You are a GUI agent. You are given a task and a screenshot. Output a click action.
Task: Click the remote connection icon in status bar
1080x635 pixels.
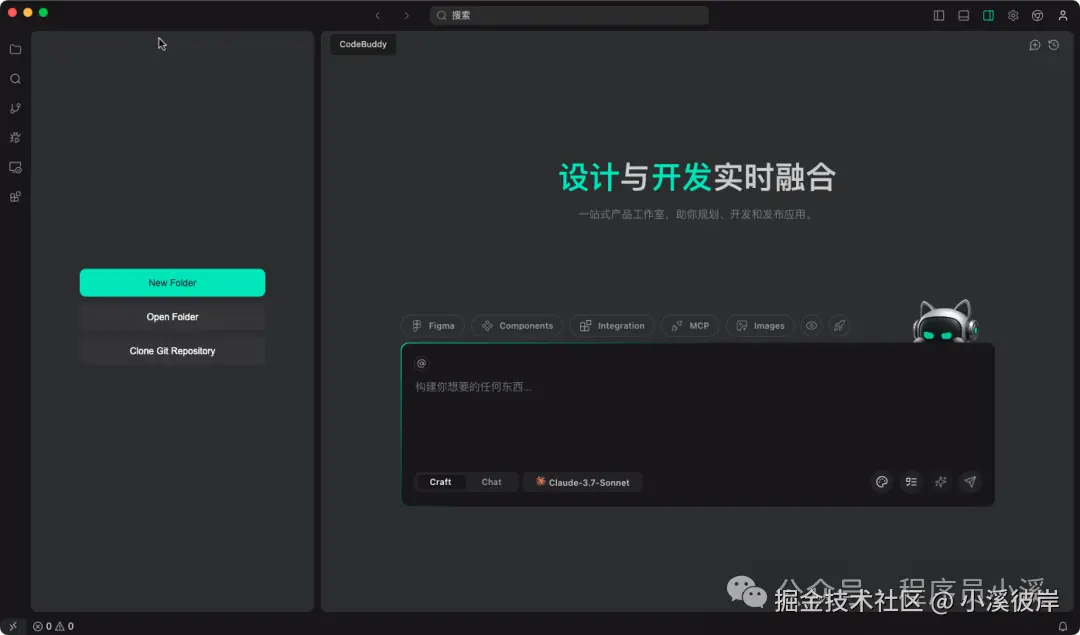(x=13, y=626)
